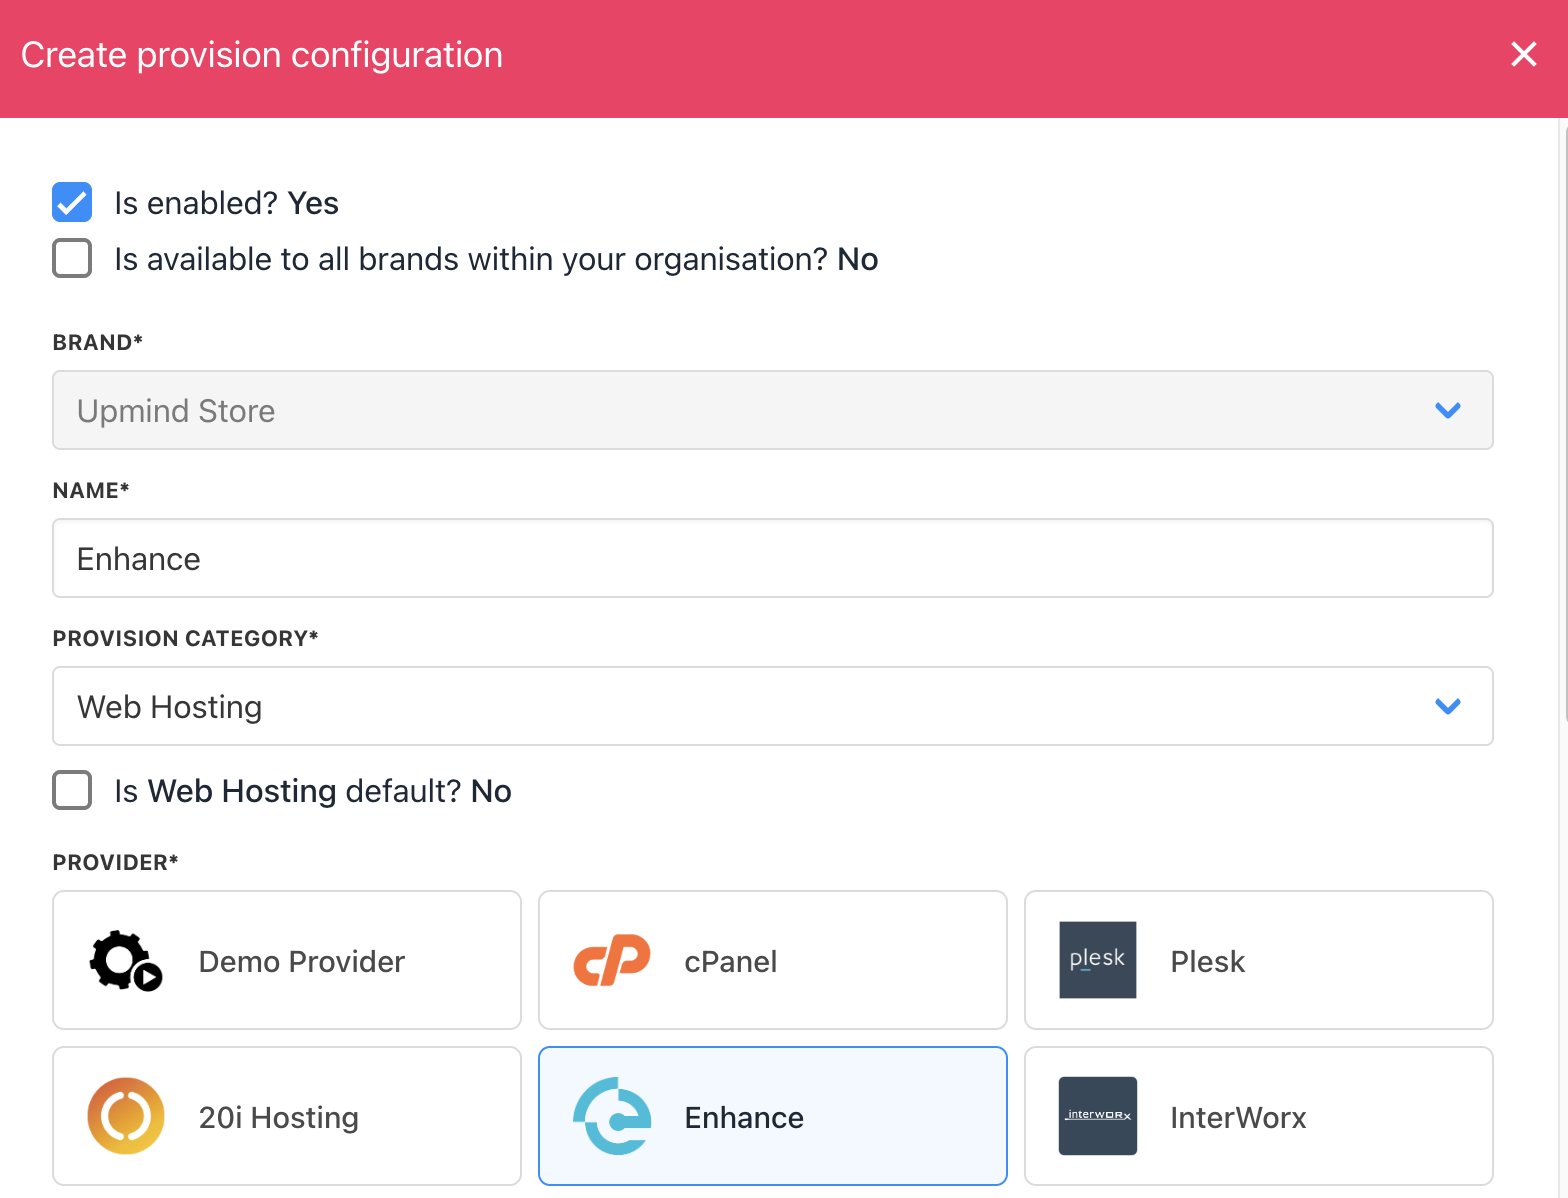This screenshot has height=1198, width=1568.
Task: Click the 'Is available to all brands' label text
Action: click(x=496, y=259)
